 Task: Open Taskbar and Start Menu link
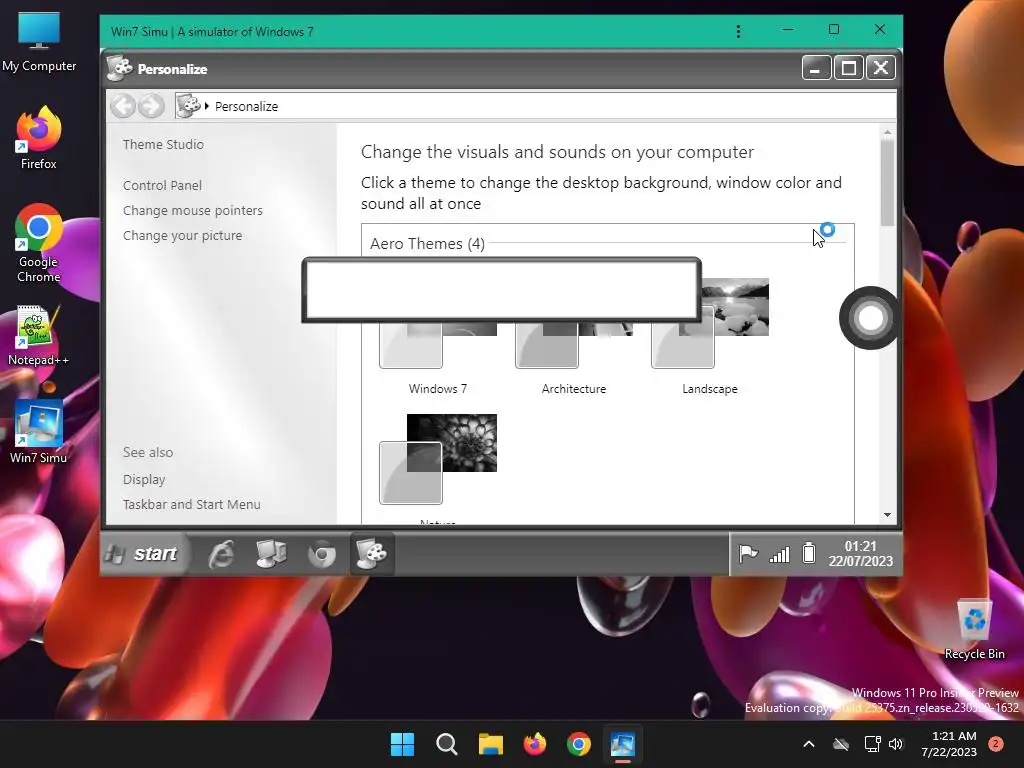(191, 504)
